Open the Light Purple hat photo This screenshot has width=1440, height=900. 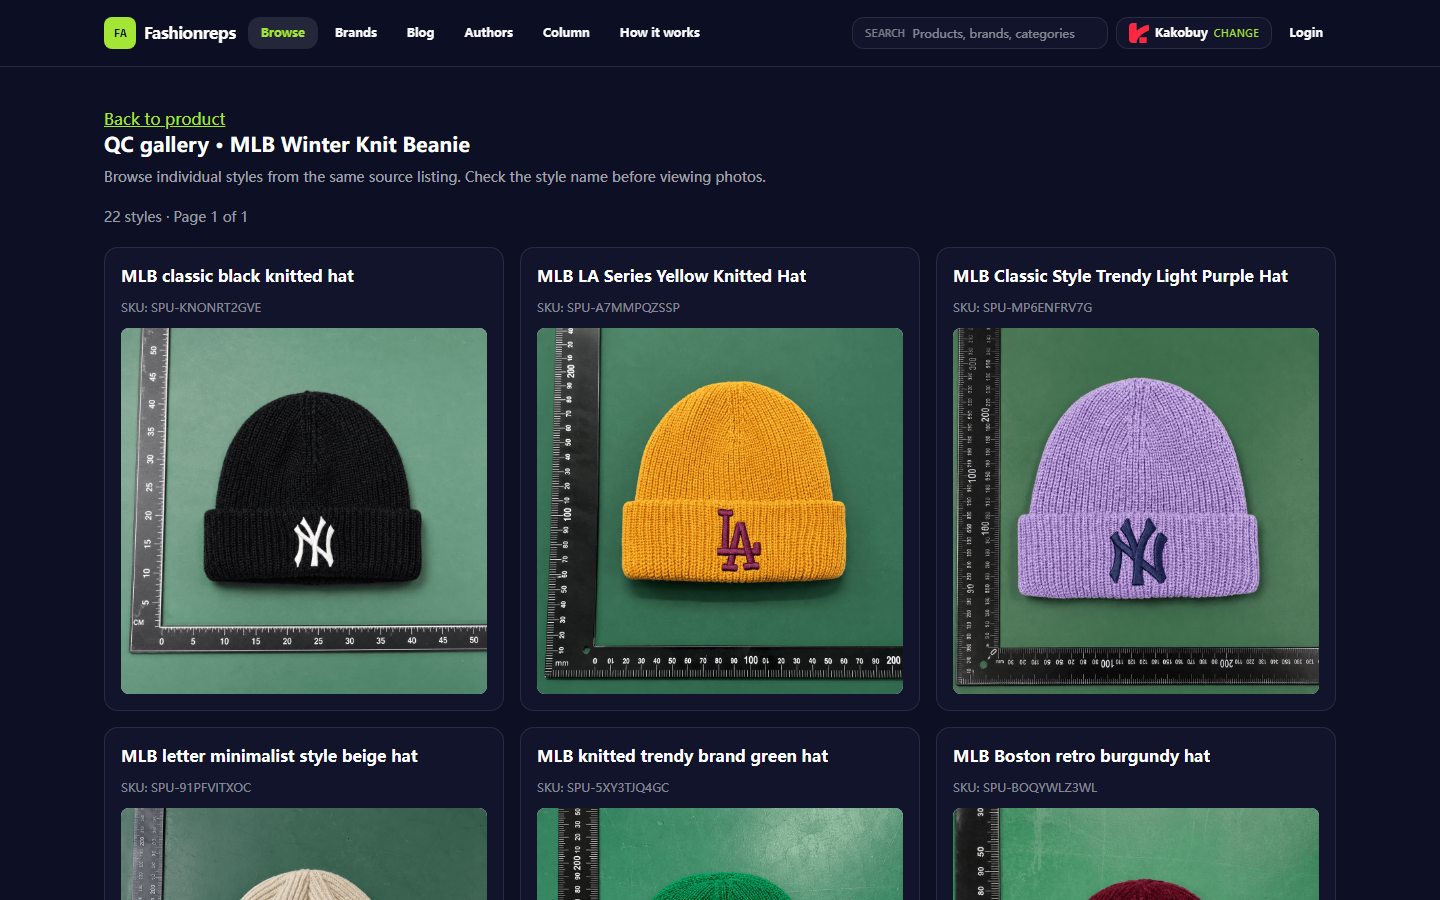tap(1136, 511)
